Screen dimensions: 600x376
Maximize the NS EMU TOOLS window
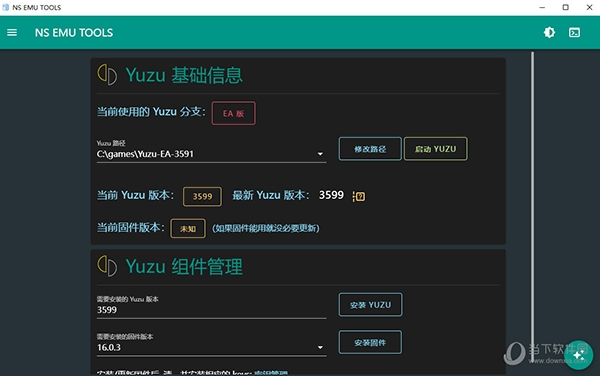tap(566, 7)
